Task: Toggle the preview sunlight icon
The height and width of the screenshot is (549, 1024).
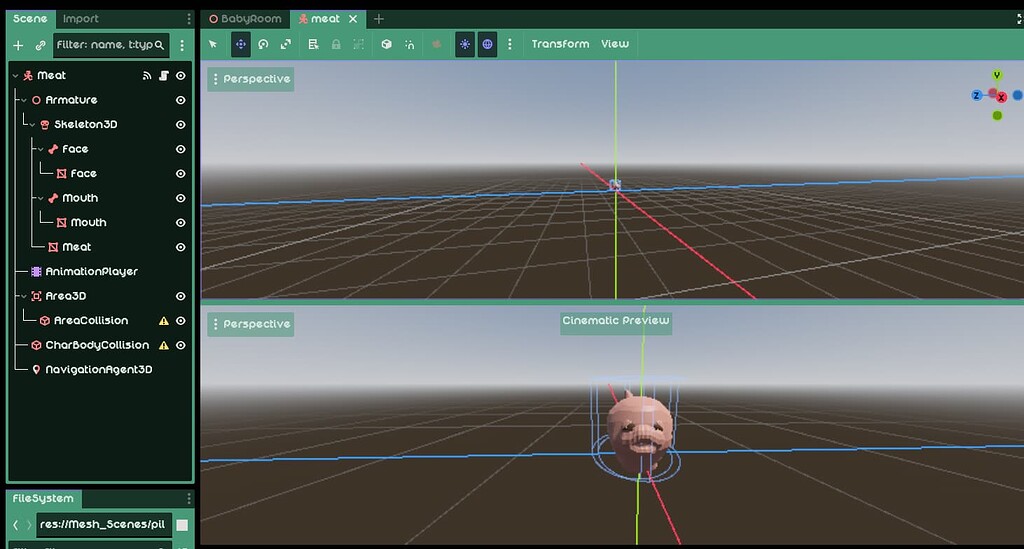Action: [x=464, y=44]
